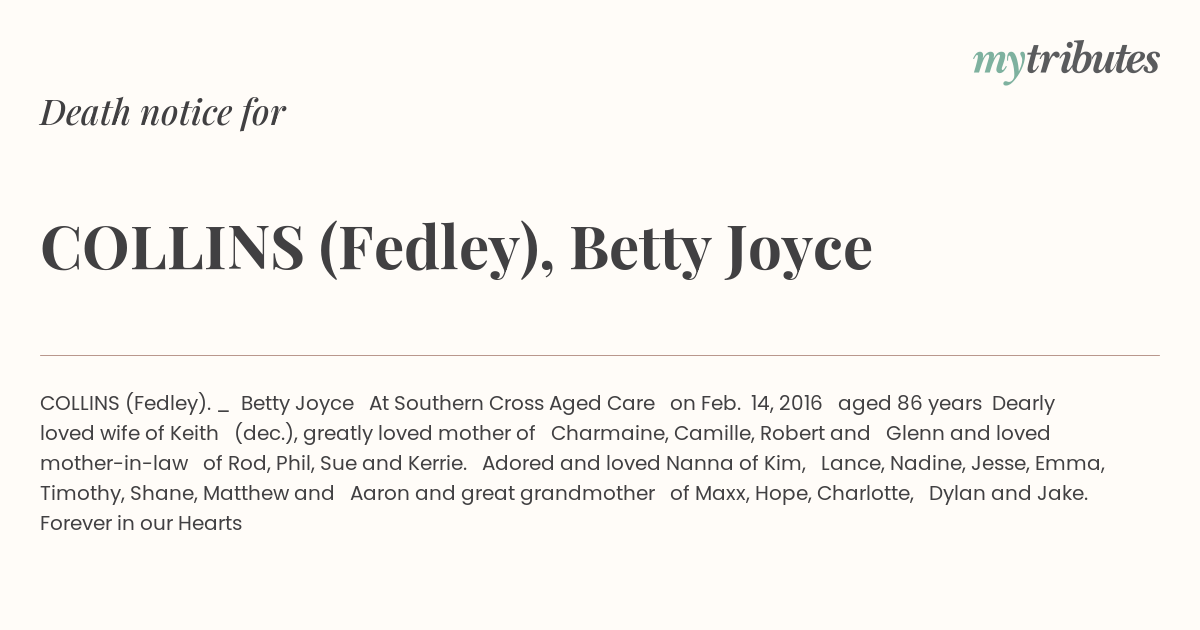
Task: Click the closing words 'Forever in our Hearts'
Action: (141, 523)
